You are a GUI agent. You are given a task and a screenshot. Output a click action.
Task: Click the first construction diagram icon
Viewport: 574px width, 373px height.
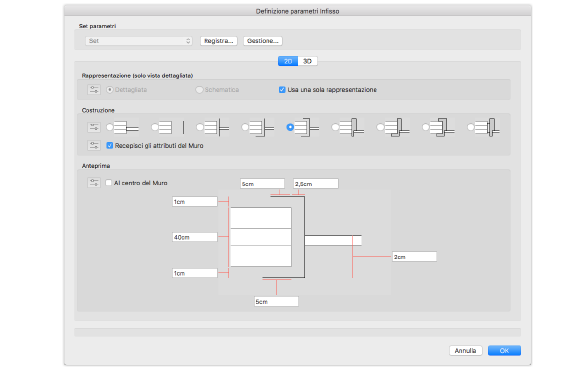tap(127, 127)
